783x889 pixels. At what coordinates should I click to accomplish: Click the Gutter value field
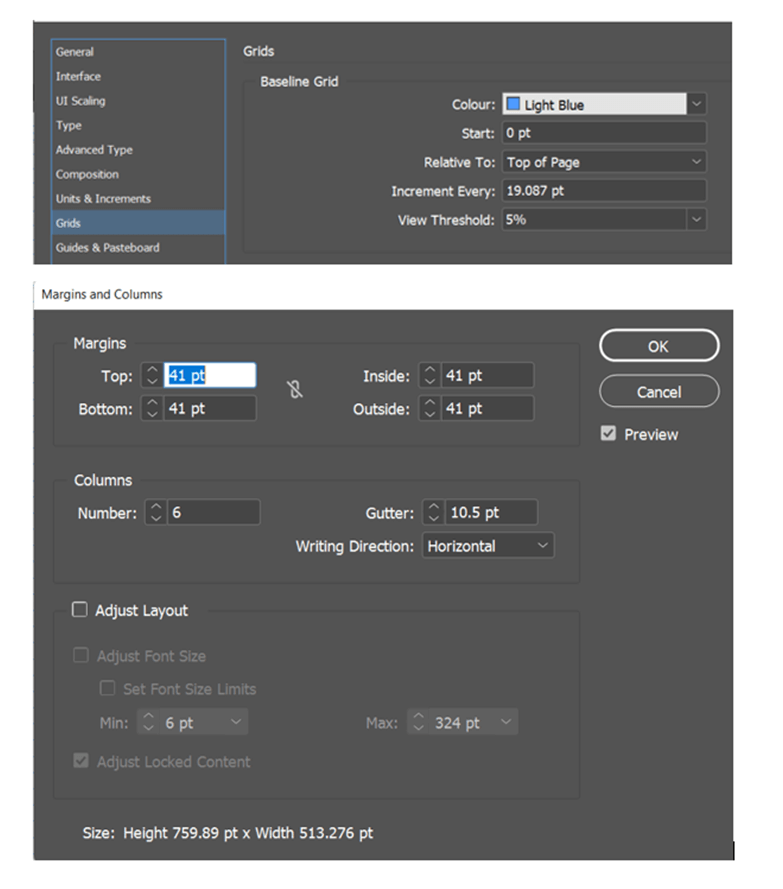point(491,513)
